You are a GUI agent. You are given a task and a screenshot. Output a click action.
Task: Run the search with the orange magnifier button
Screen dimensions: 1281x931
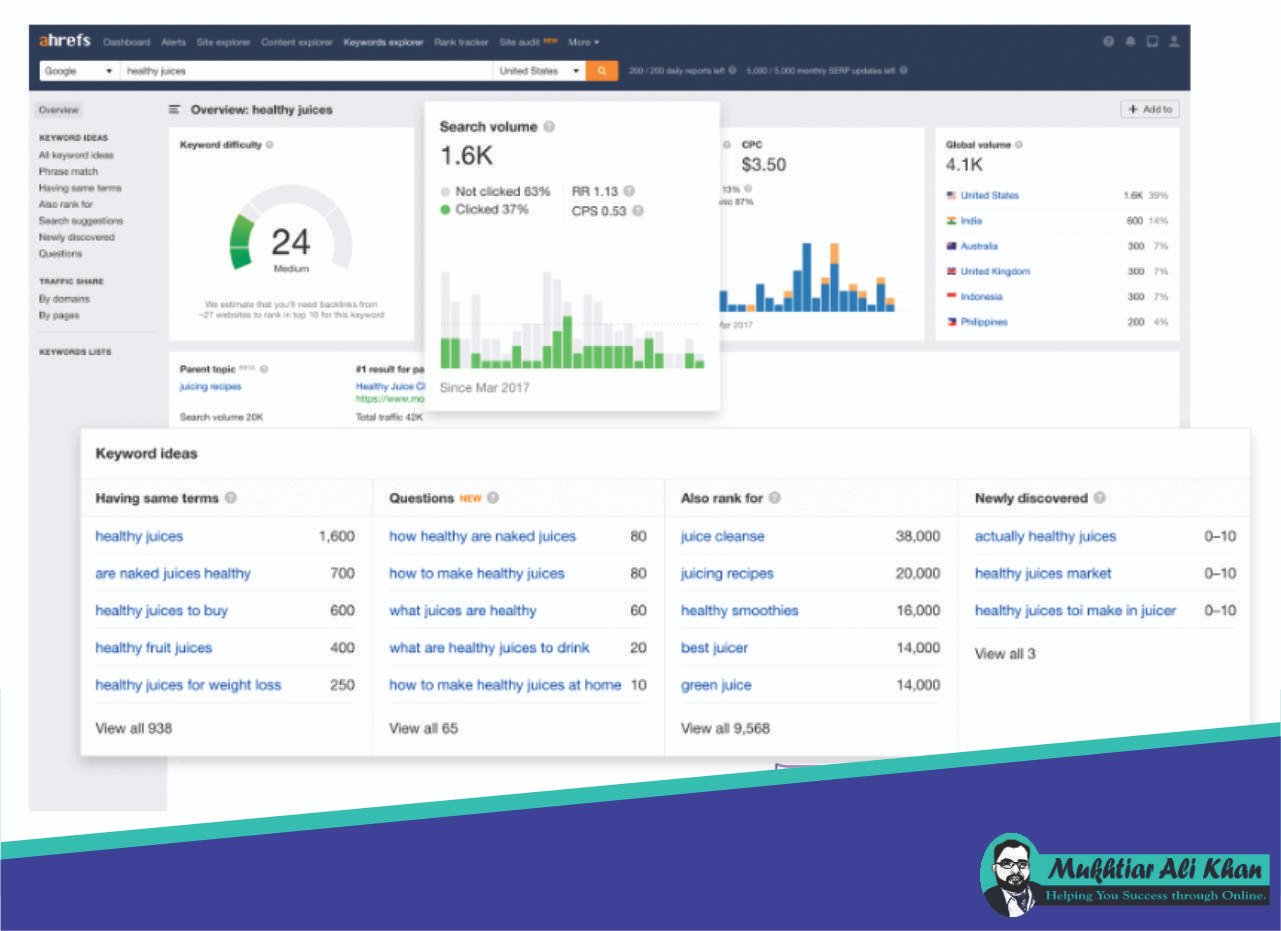(x=600, y=71)
